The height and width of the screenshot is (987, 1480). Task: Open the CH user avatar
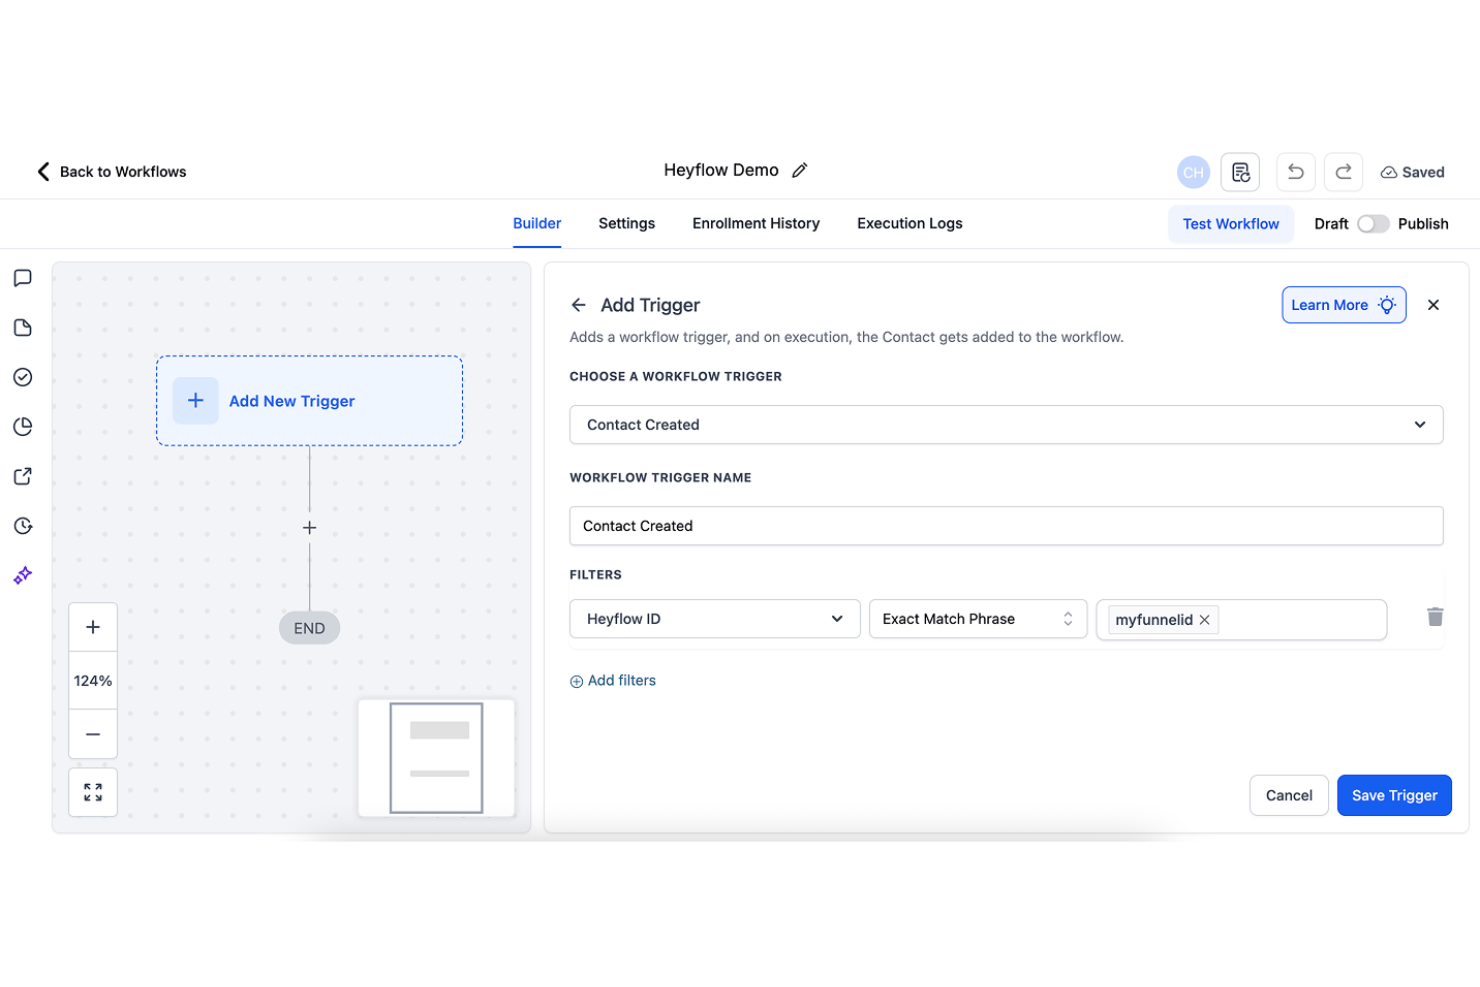pyautogui.click(x=1193, y=172)
